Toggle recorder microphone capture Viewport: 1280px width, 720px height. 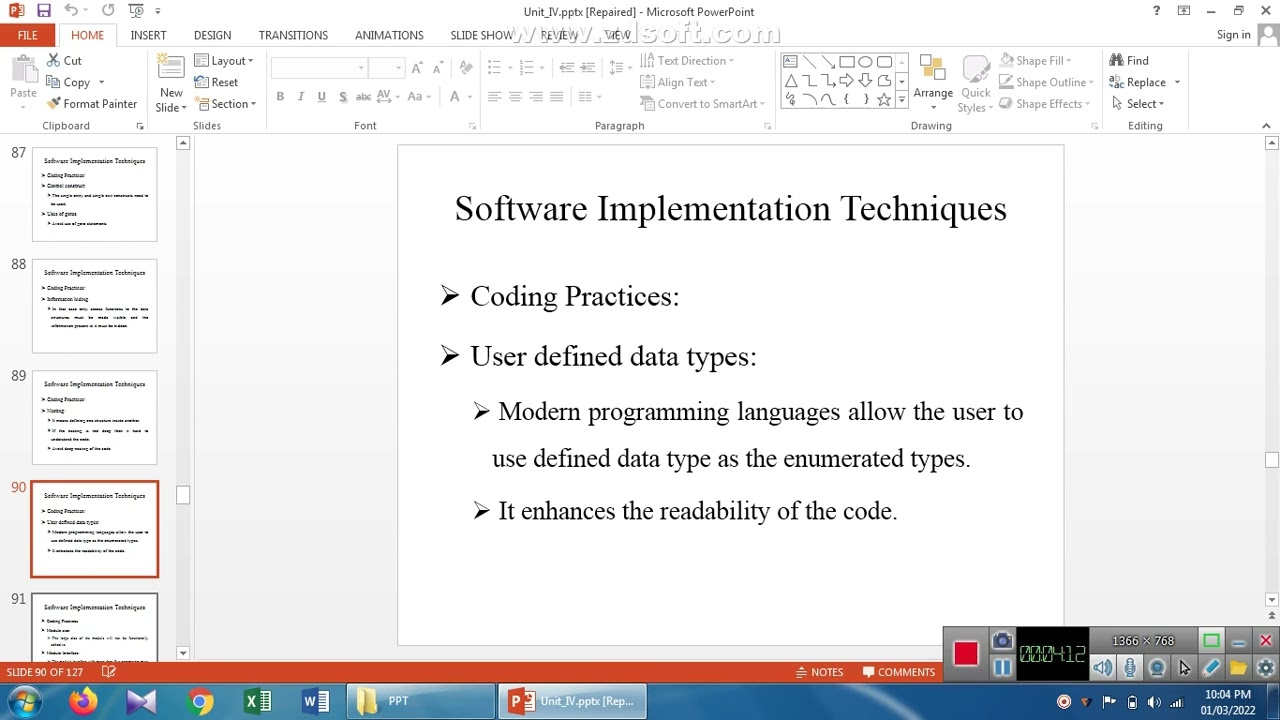[1130, 668]
